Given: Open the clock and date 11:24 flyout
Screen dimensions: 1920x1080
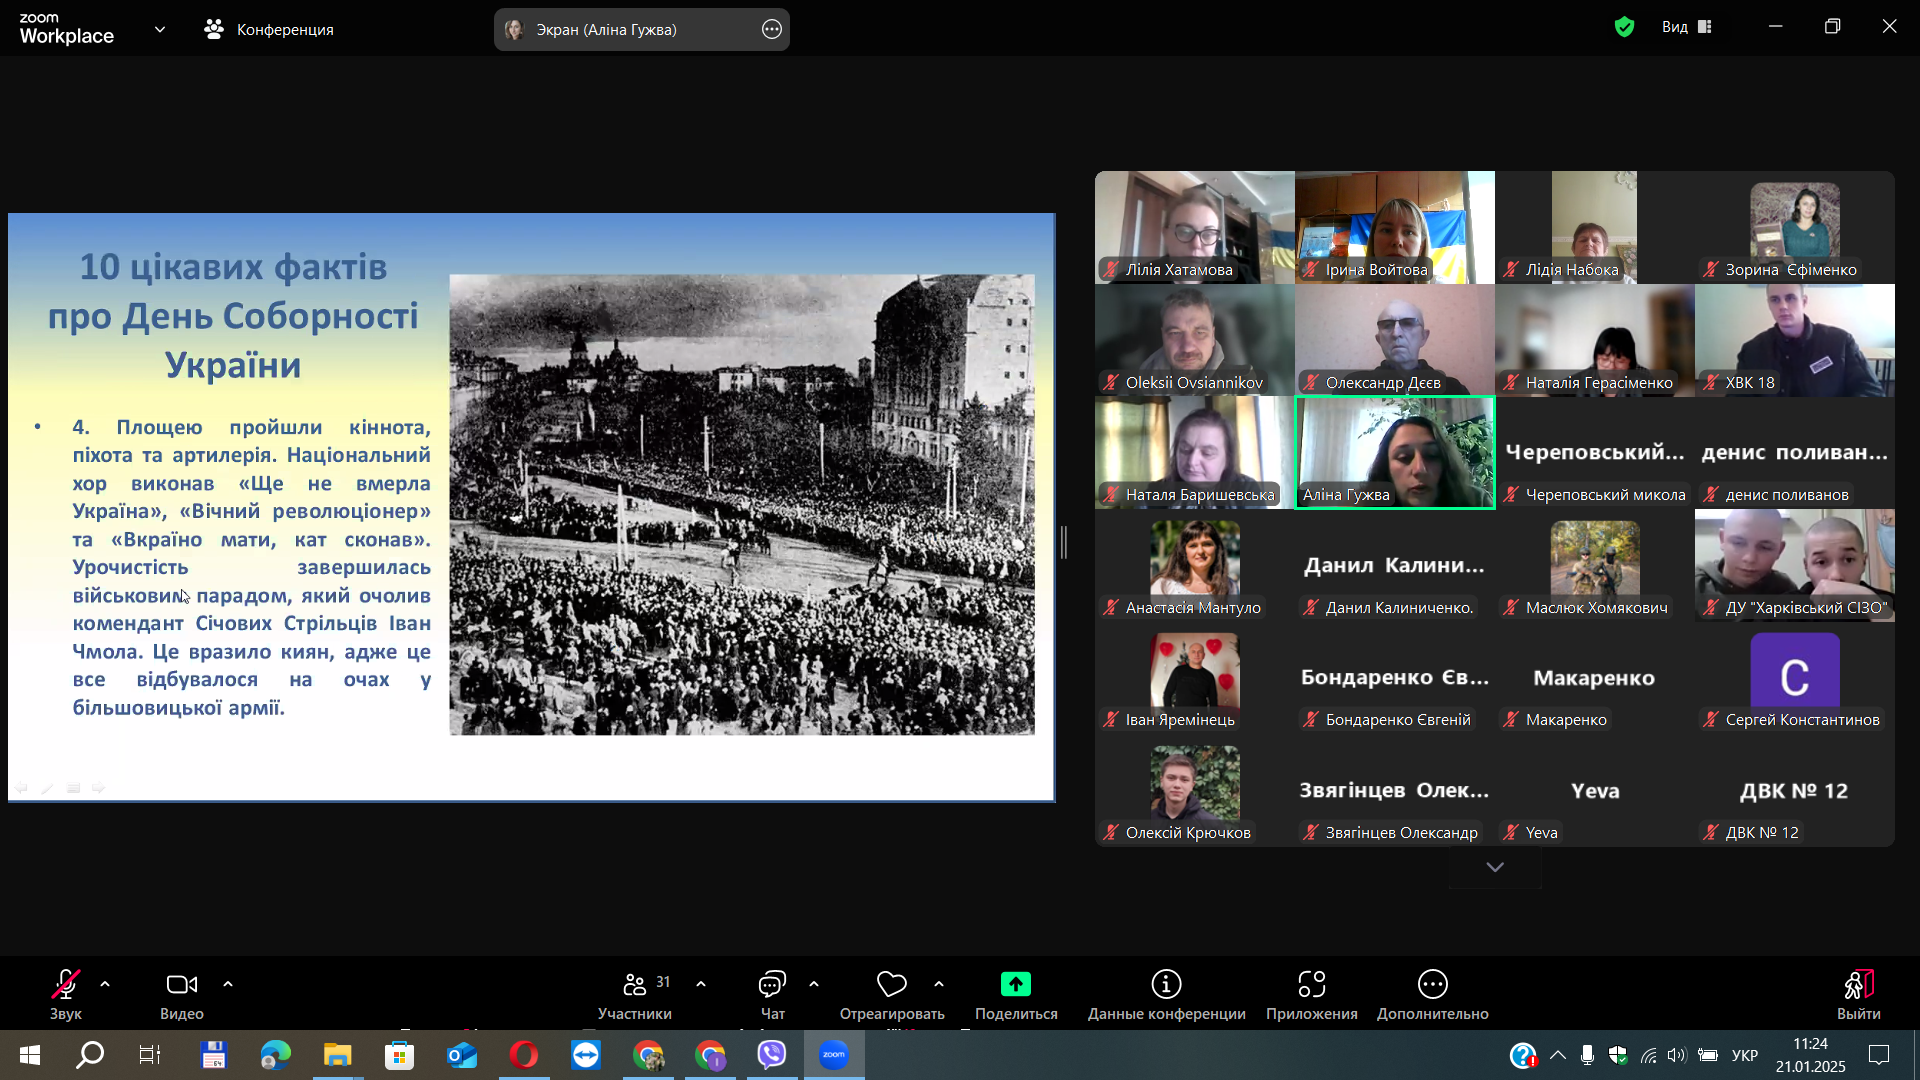Looking at the screenshot, I should pos(1811,1055).
